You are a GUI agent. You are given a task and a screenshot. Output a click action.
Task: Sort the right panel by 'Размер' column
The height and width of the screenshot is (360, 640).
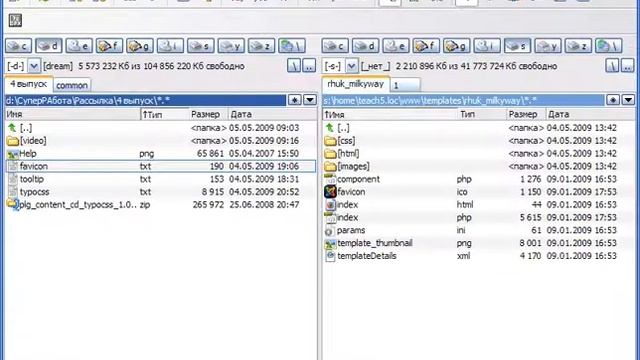click(x=526, y=114)
